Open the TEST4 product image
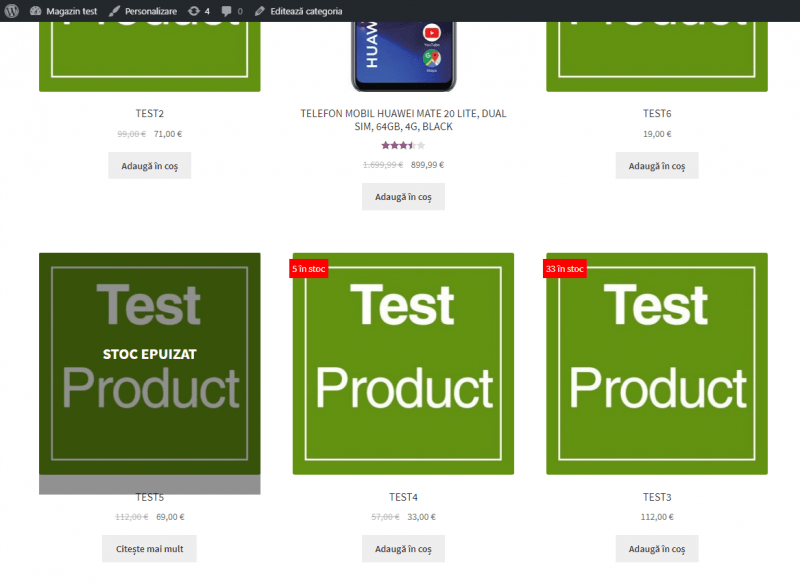Image resolution: width=800 pixels, height=585 pixels. click(403, 364)
